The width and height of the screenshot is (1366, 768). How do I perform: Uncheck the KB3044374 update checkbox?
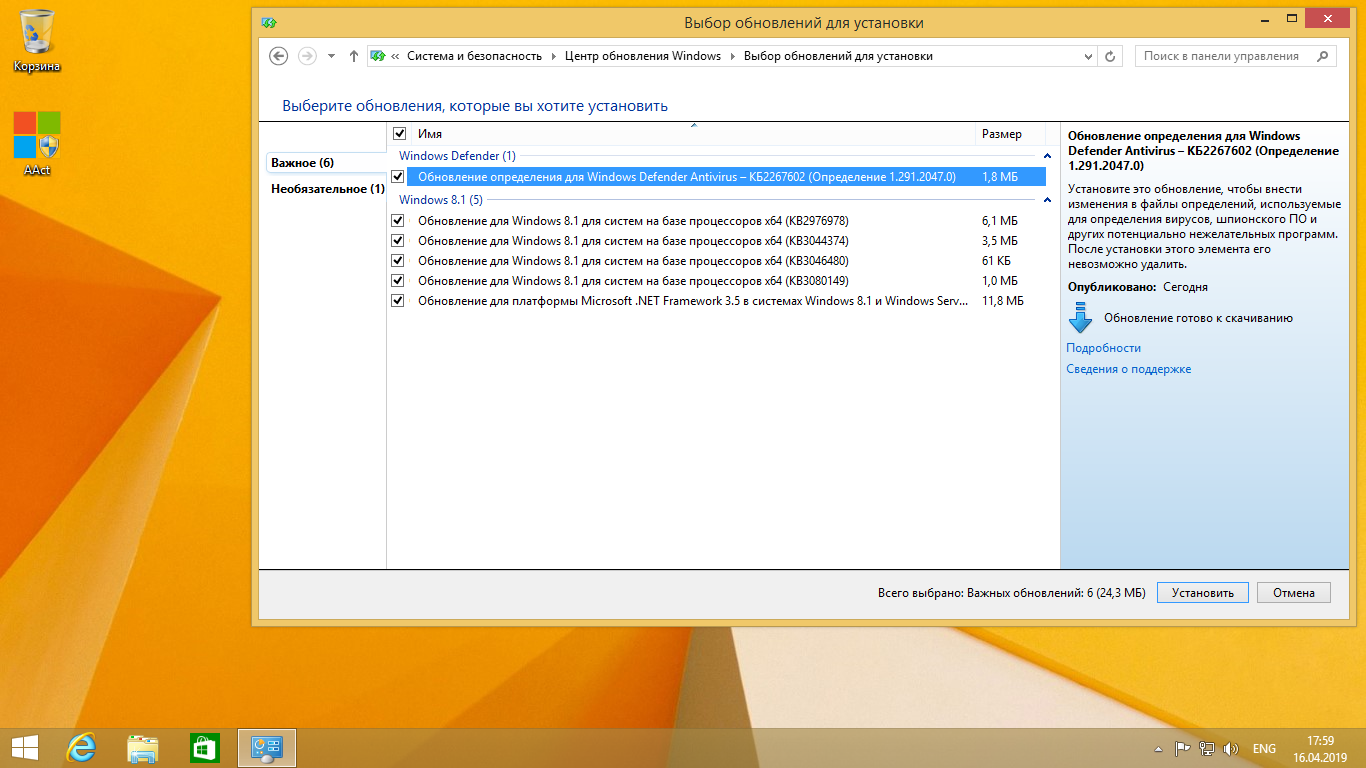pos(399,240)
